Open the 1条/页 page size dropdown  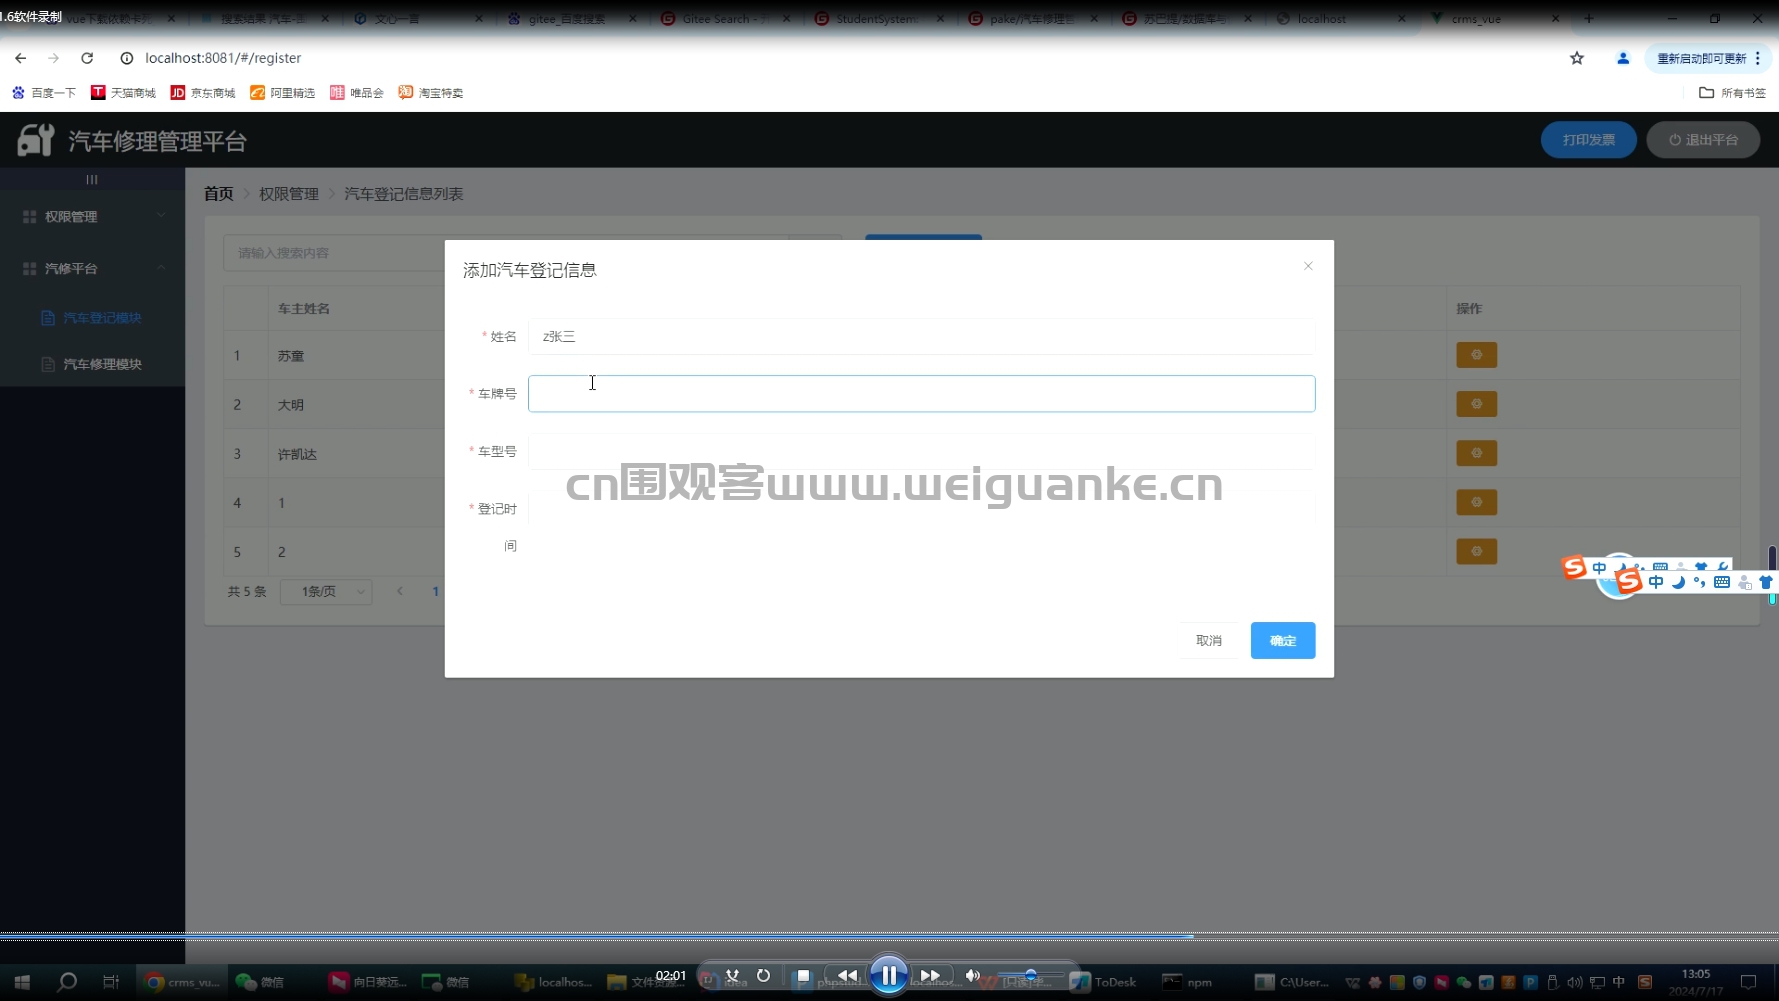coord(326,592)
